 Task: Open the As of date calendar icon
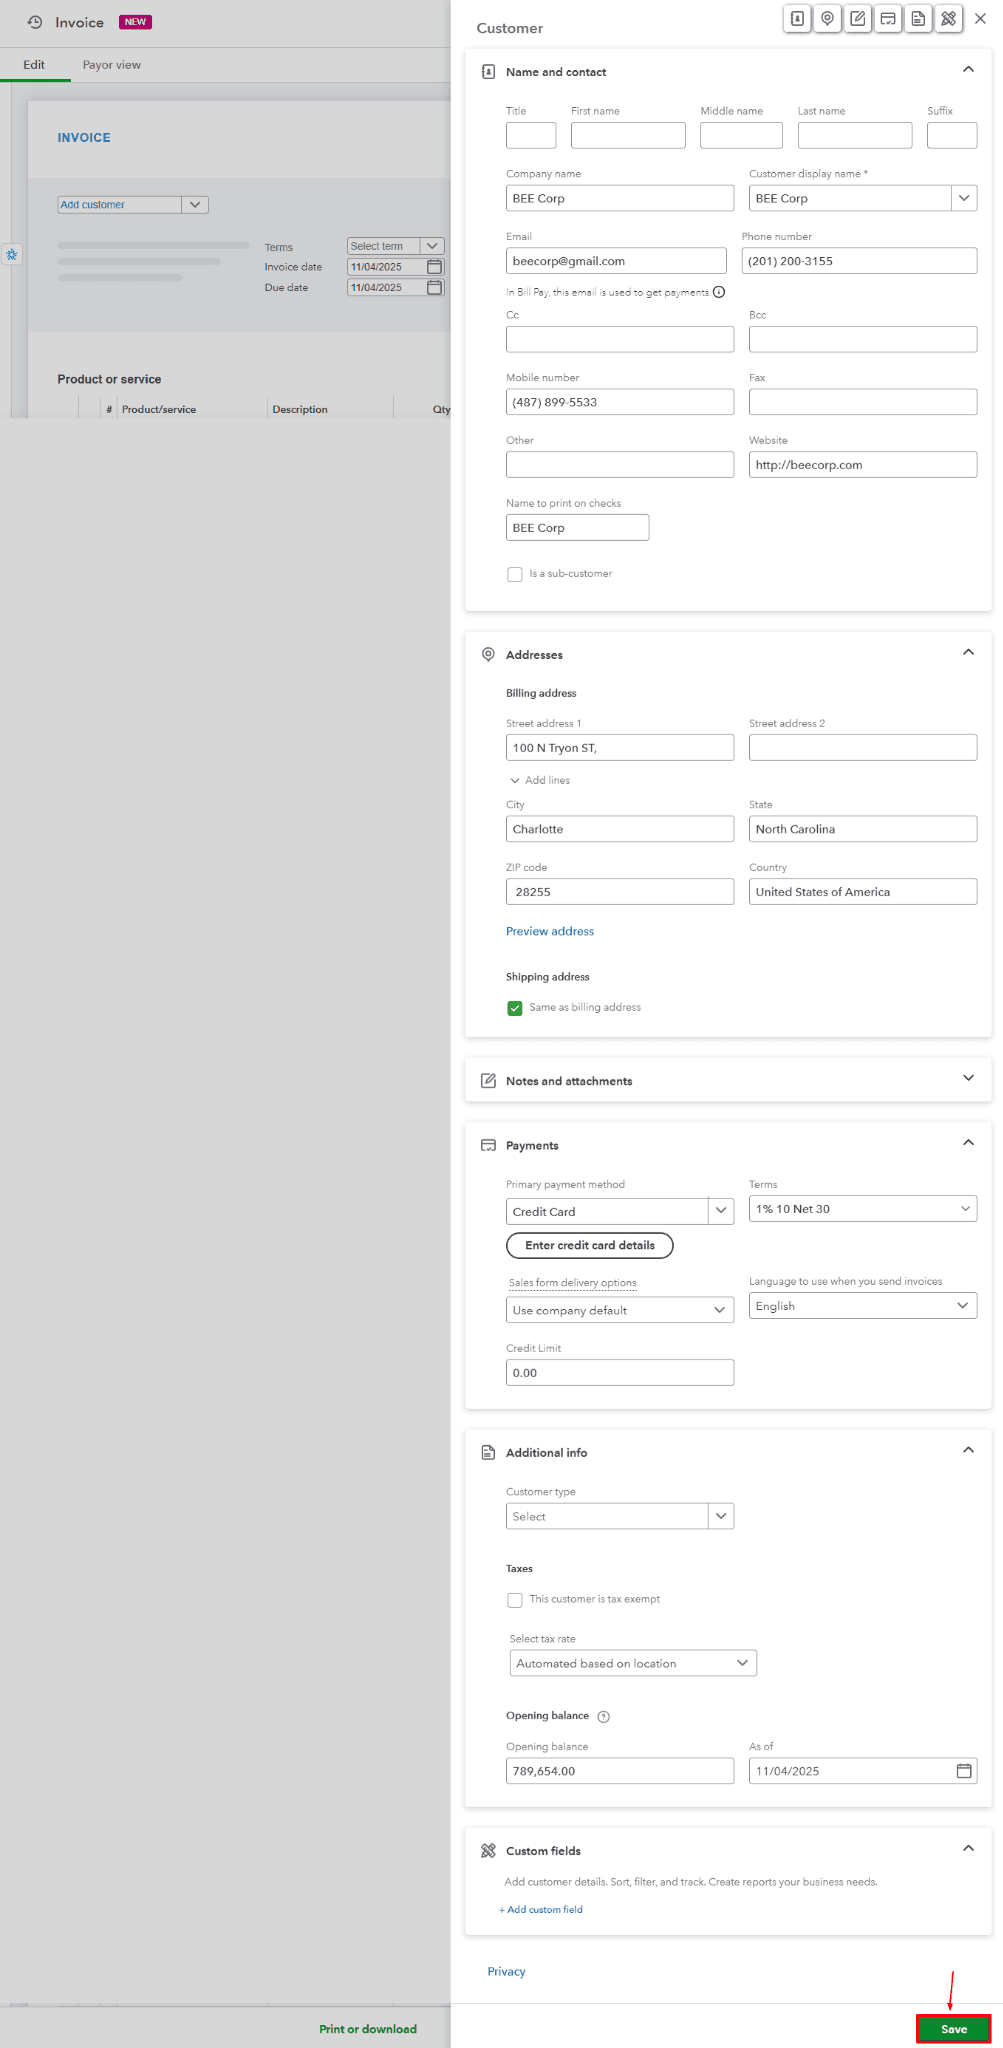tap(964, 1771)
